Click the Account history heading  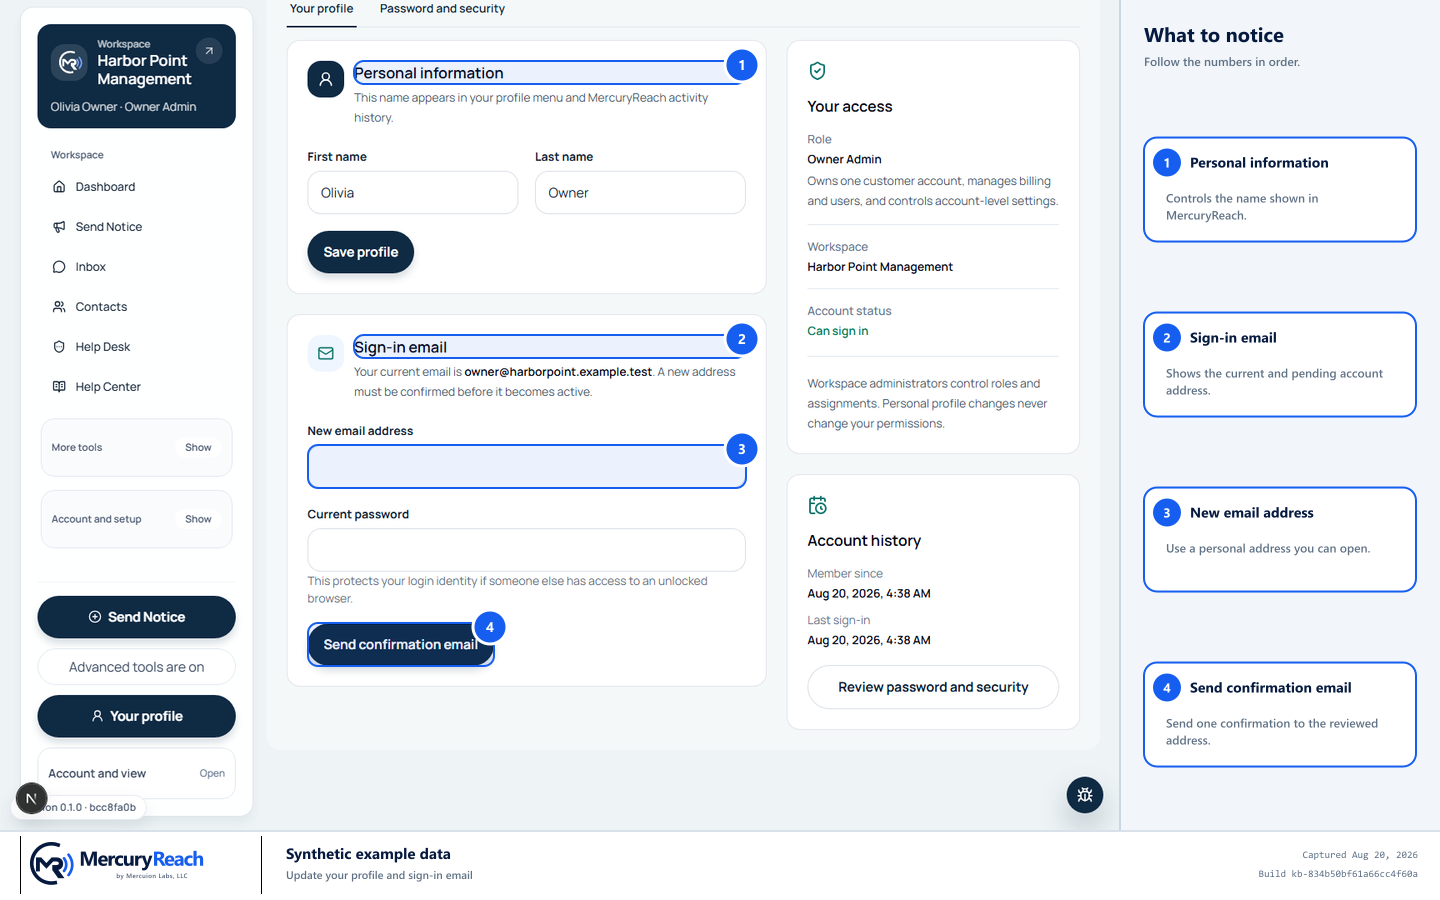click(x=864, y=541)
